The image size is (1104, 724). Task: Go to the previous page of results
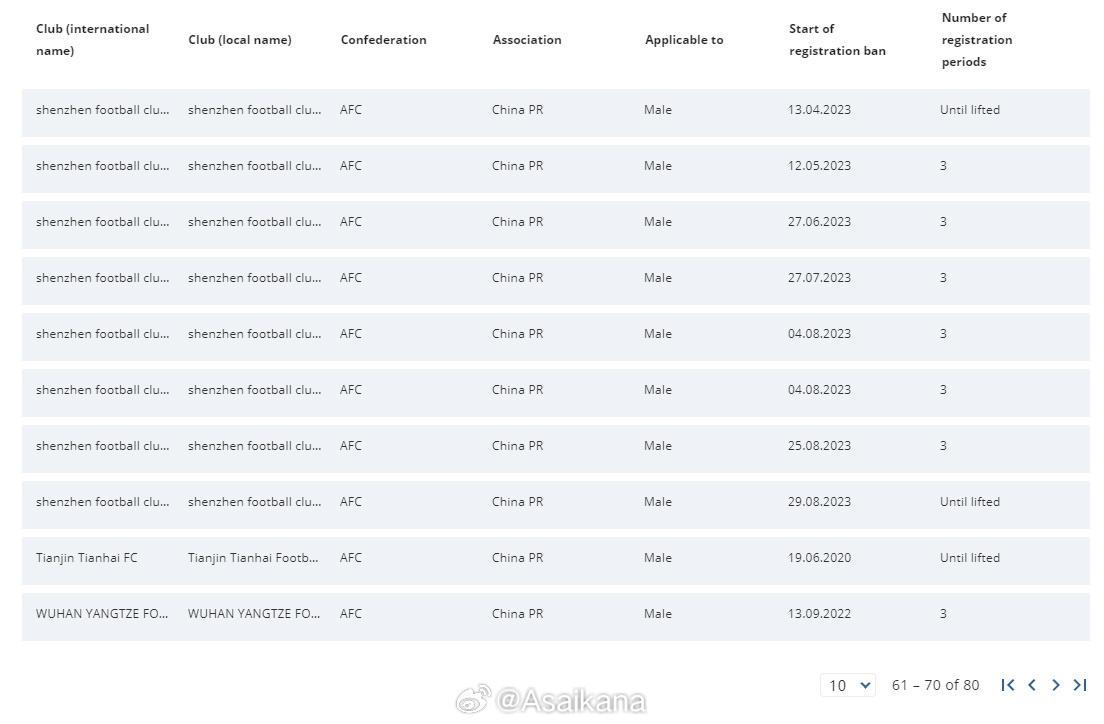coord(1031,685)
